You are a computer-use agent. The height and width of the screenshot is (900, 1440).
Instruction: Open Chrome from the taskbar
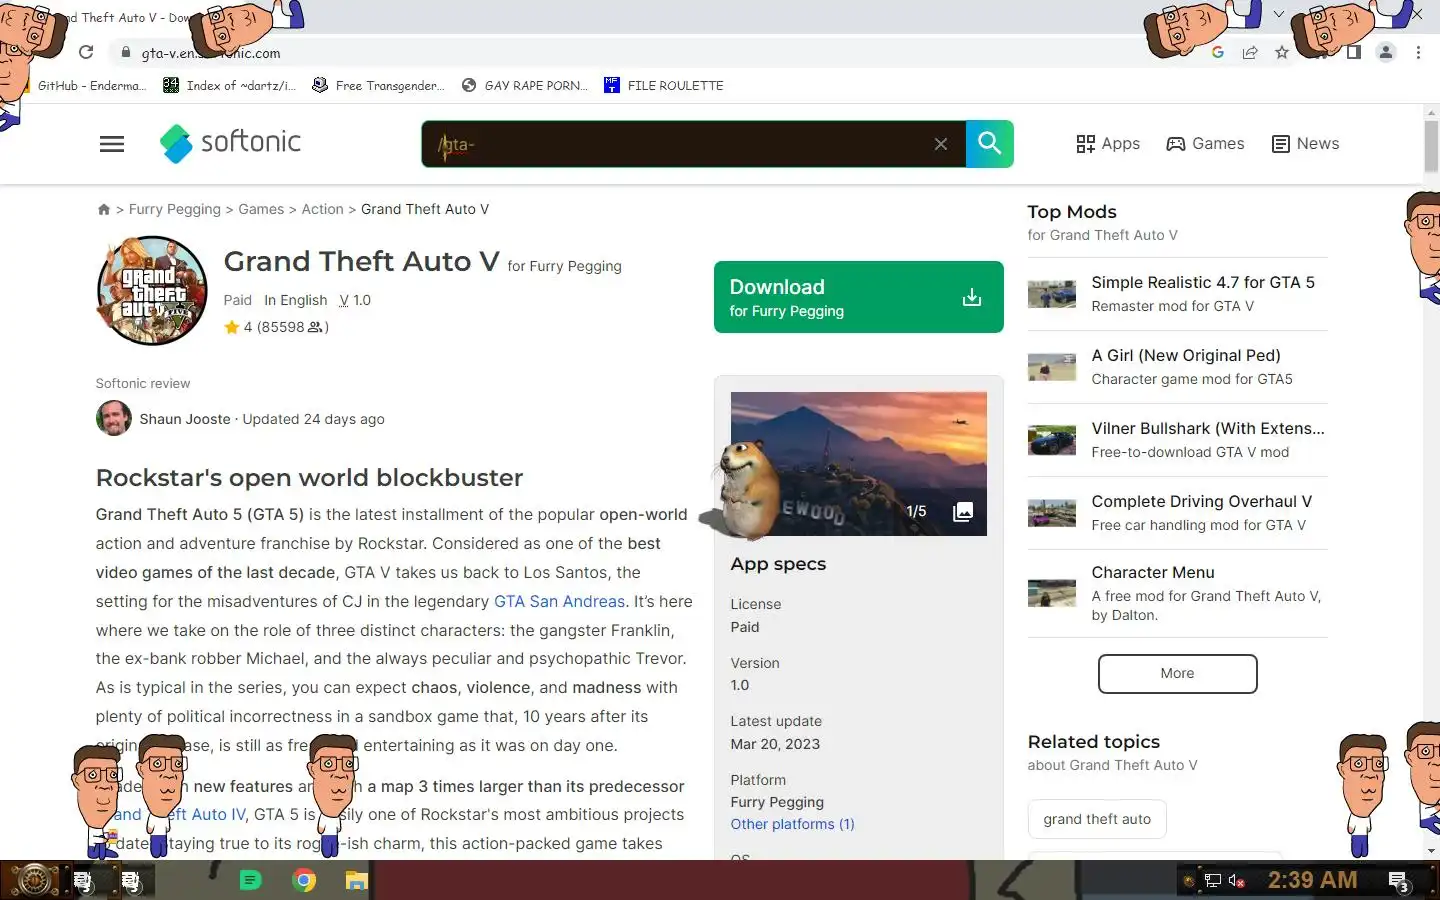tap(304, 881)
